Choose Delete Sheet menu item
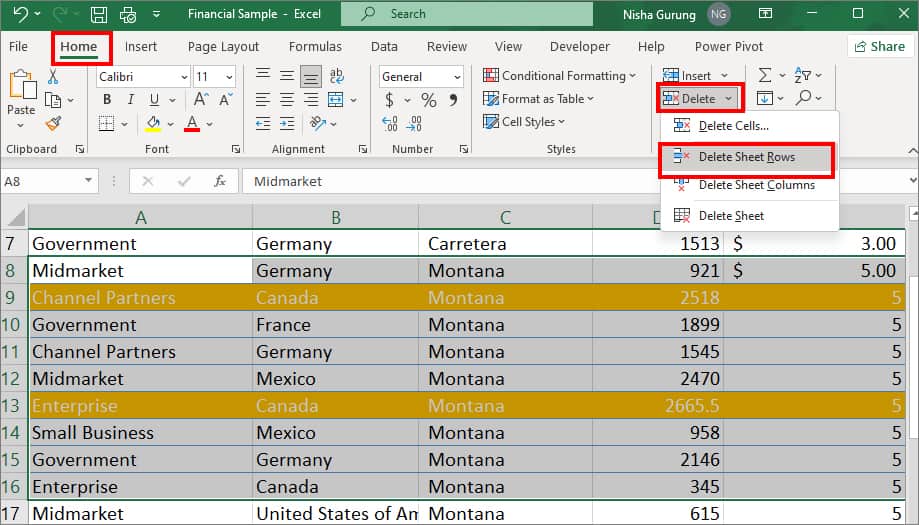This screenshot has width=919, height=525. pos(747,216)
